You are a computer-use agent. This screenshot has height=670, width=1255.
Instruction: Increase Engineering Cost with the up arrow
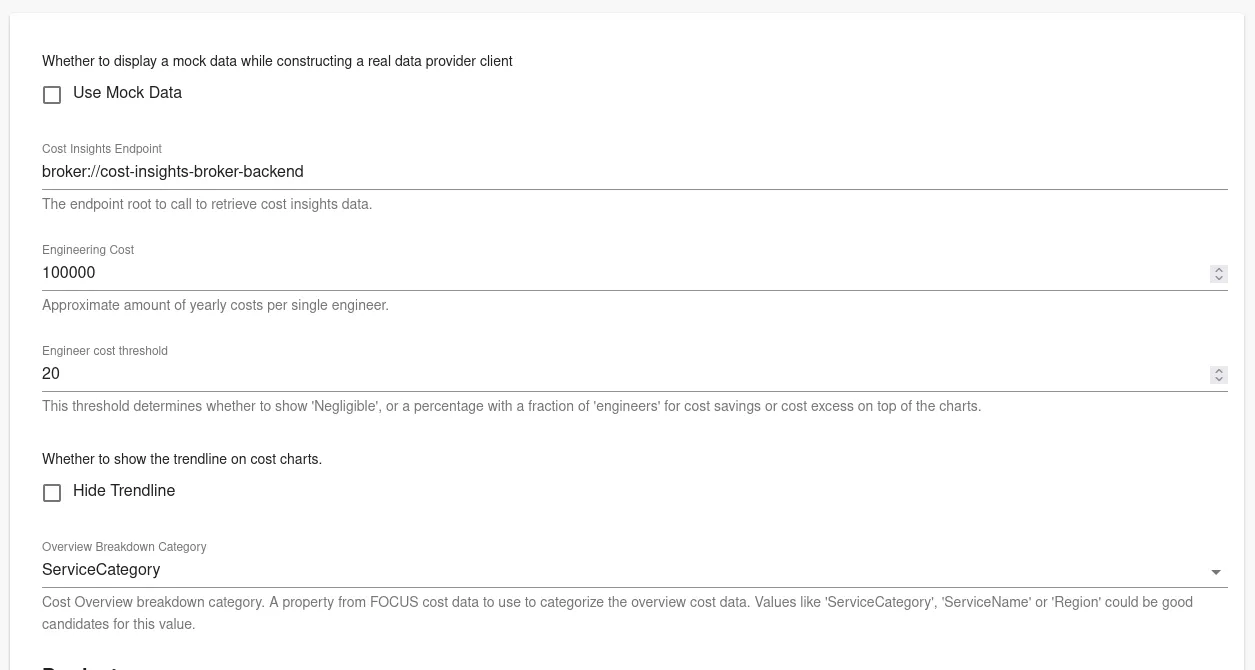tap(1218, 269)
